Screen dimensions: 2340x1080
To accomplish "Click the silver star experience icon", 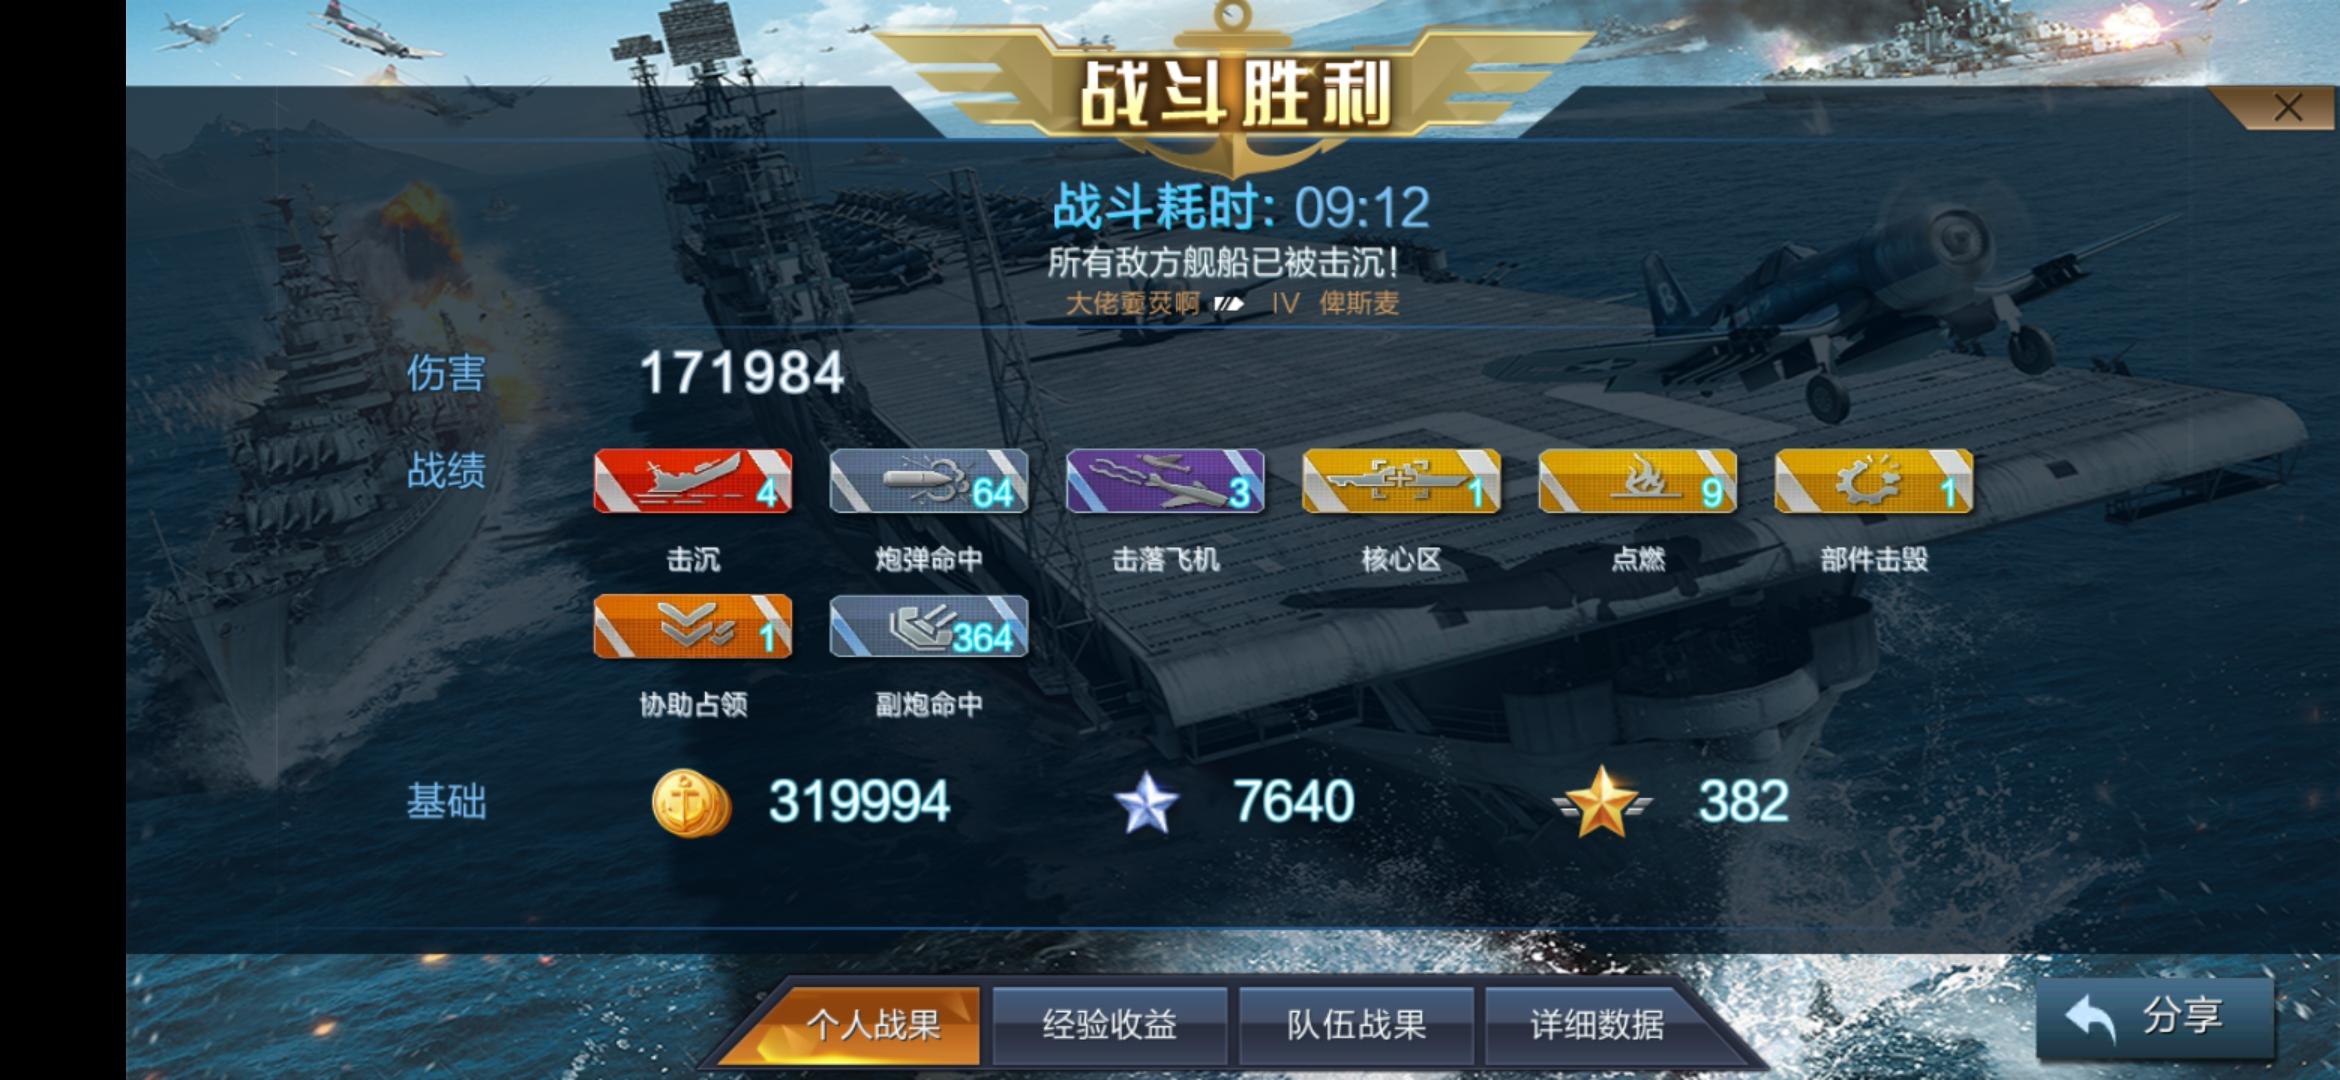I will (1146, 803).
